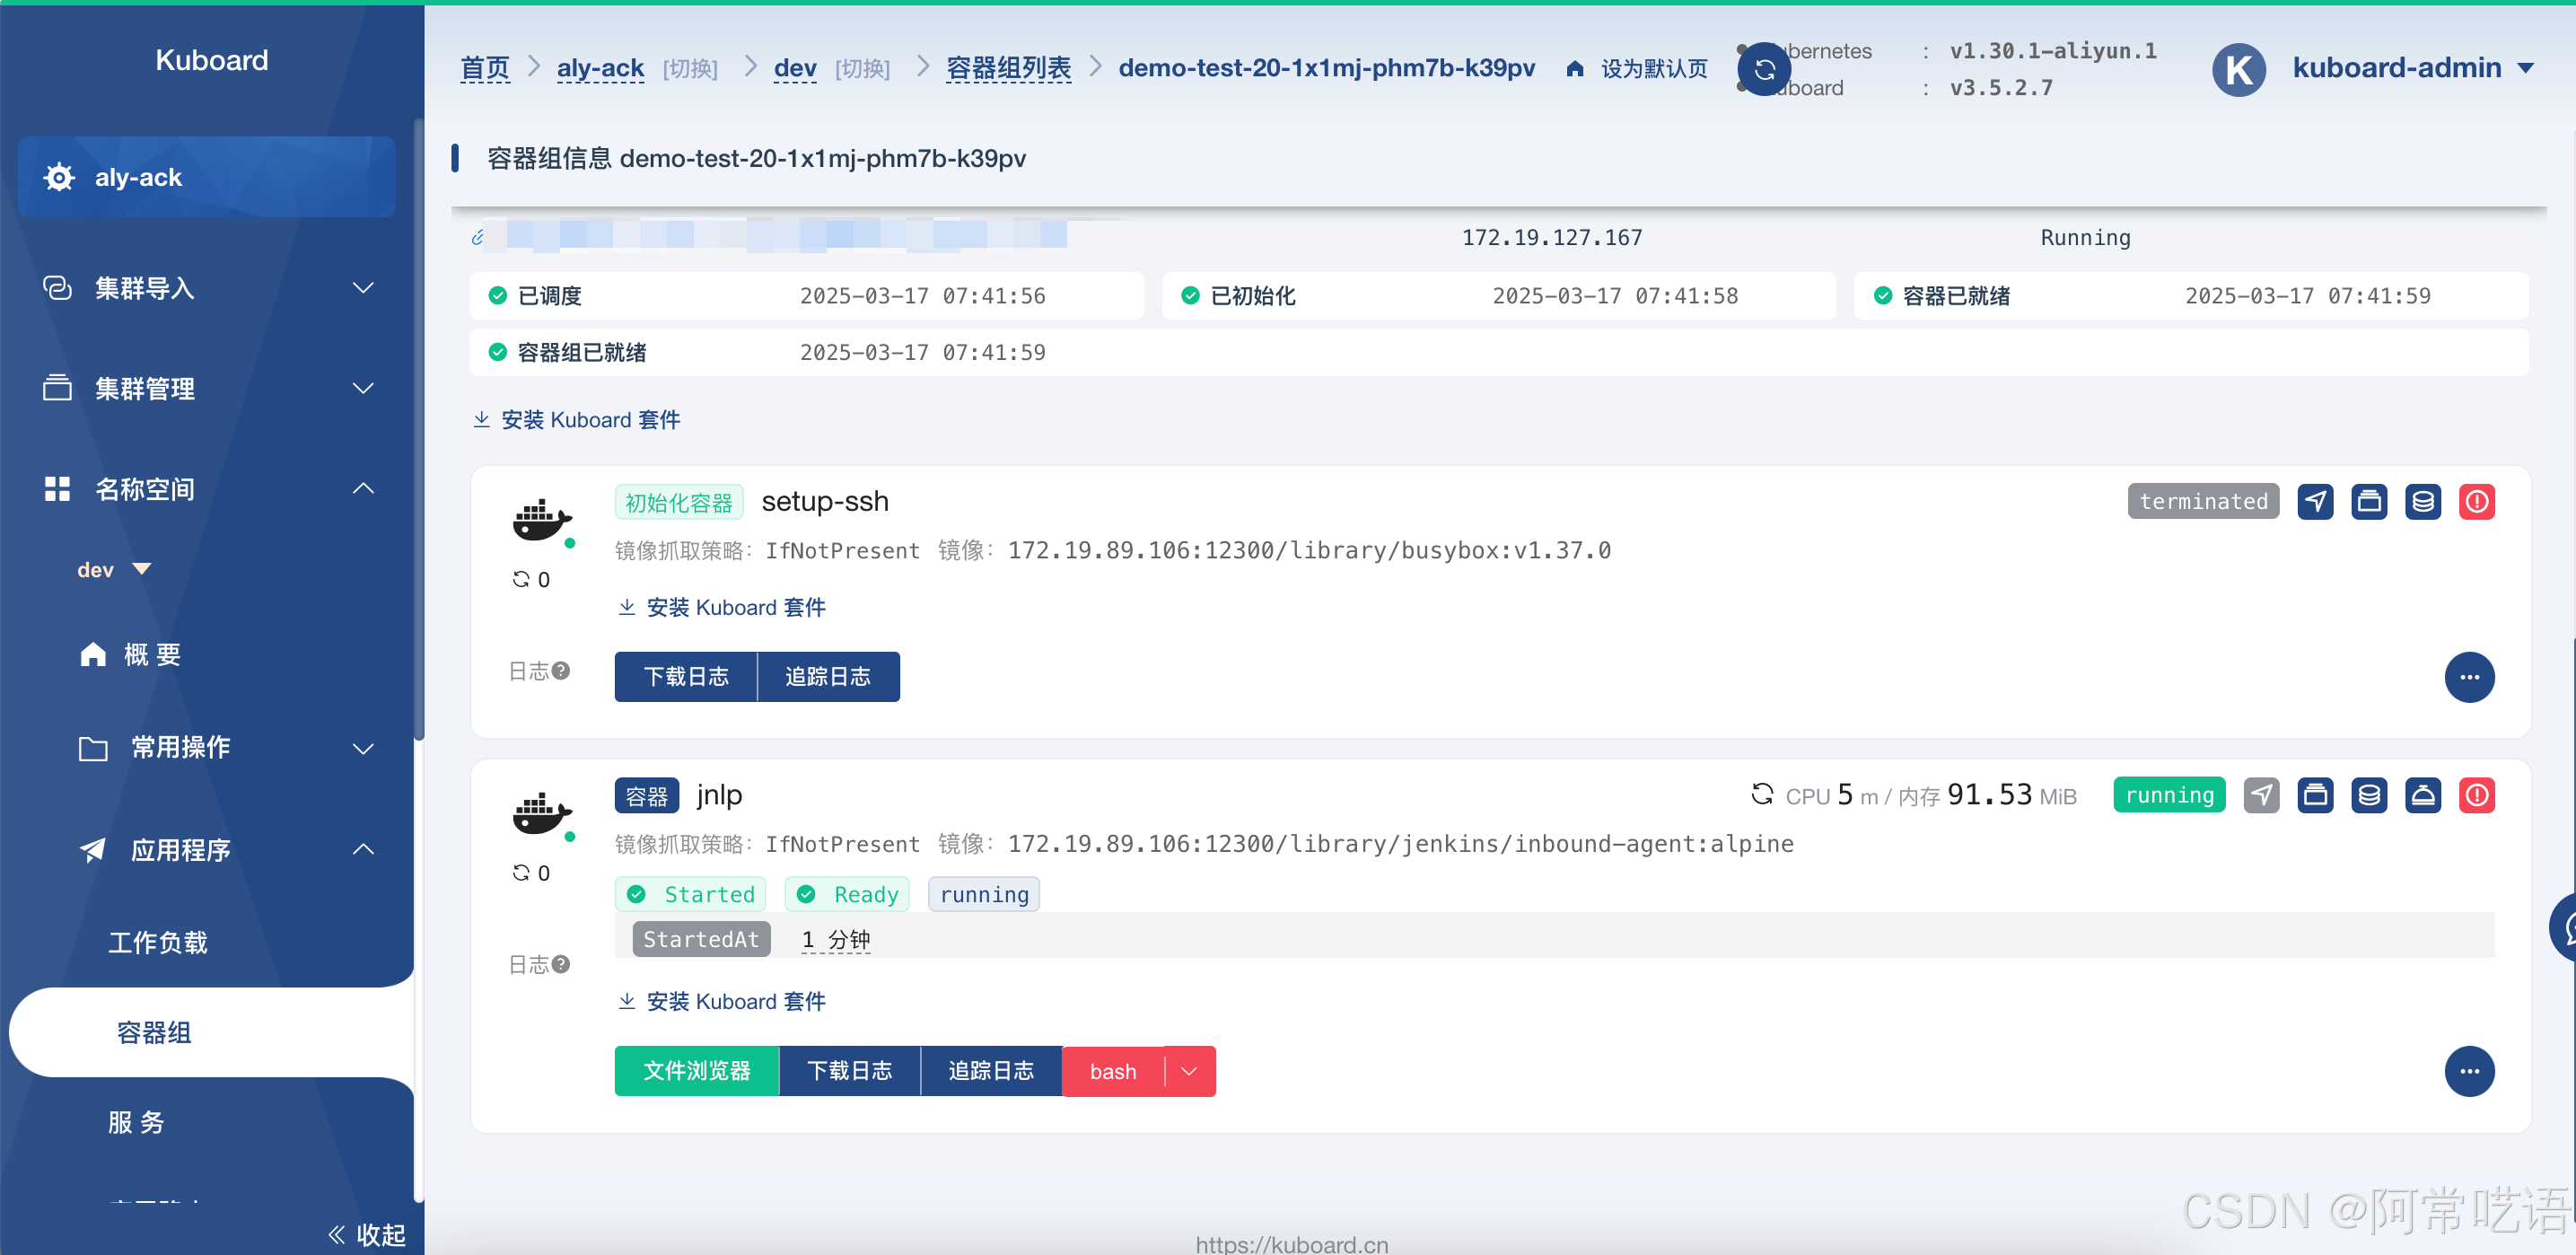2576x1255 pixels.
Task: Click paper-plane icon on setup-ssh row
Action: tap(2315, 501)
